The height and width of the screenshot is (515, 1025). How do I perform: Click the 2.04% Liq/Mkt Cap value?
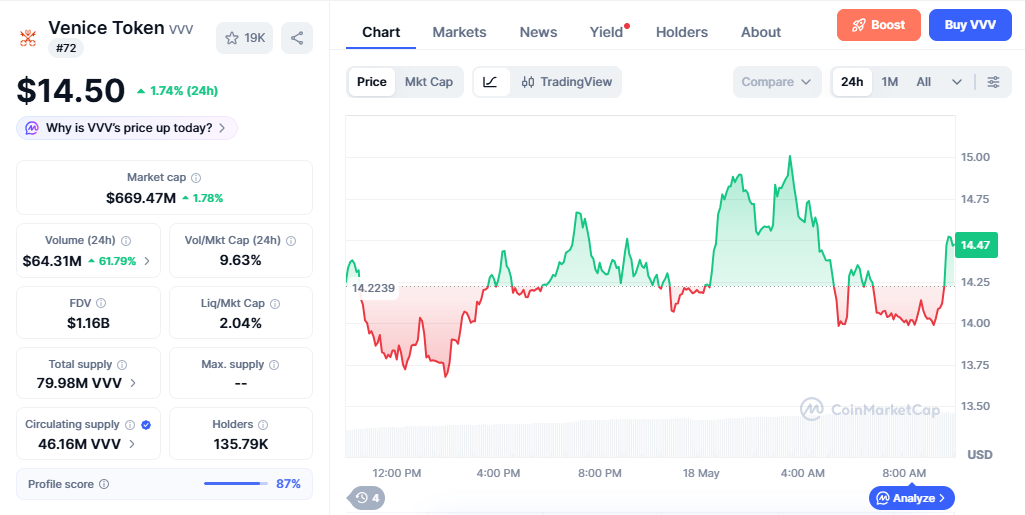click(x=241, y=322)
